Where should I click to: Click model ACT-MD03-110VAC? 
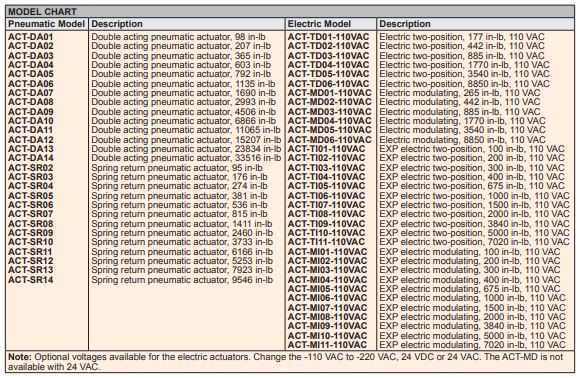[329, 112]
